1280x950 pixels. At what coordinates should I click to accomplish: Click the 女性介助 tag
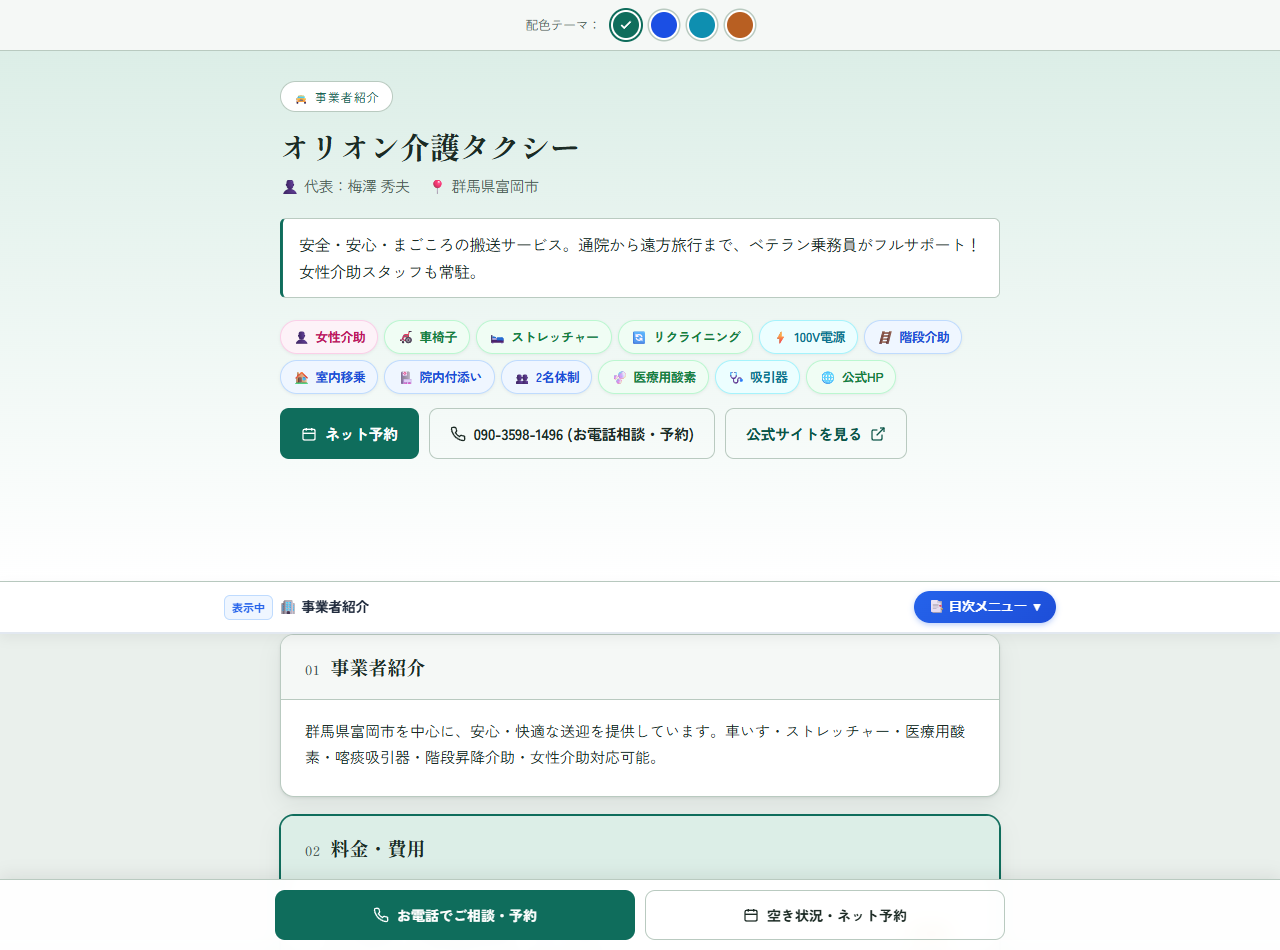(x=329, y=337)
